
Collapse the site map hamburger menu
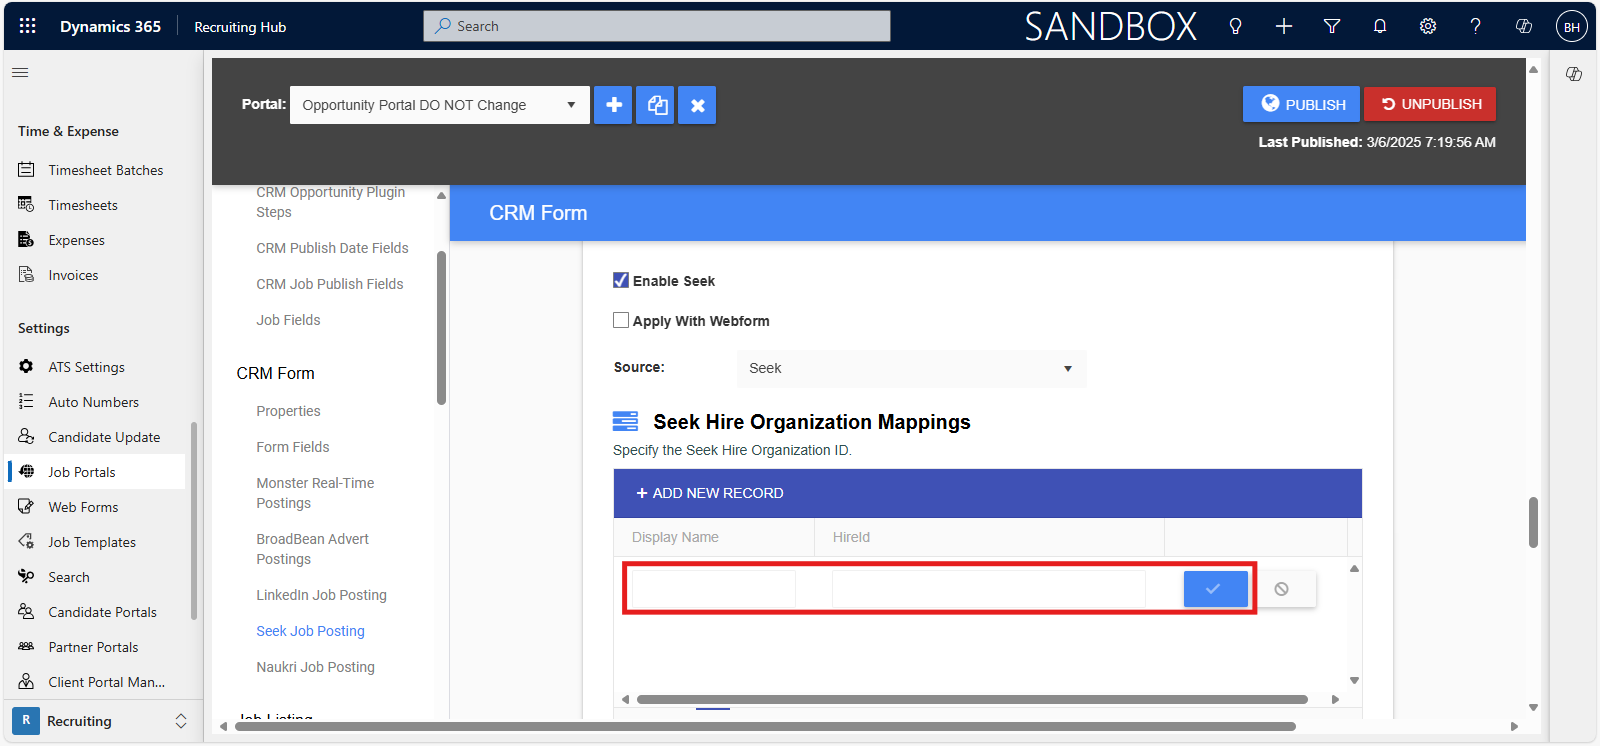pyautogui.click(x=20, y=72)
